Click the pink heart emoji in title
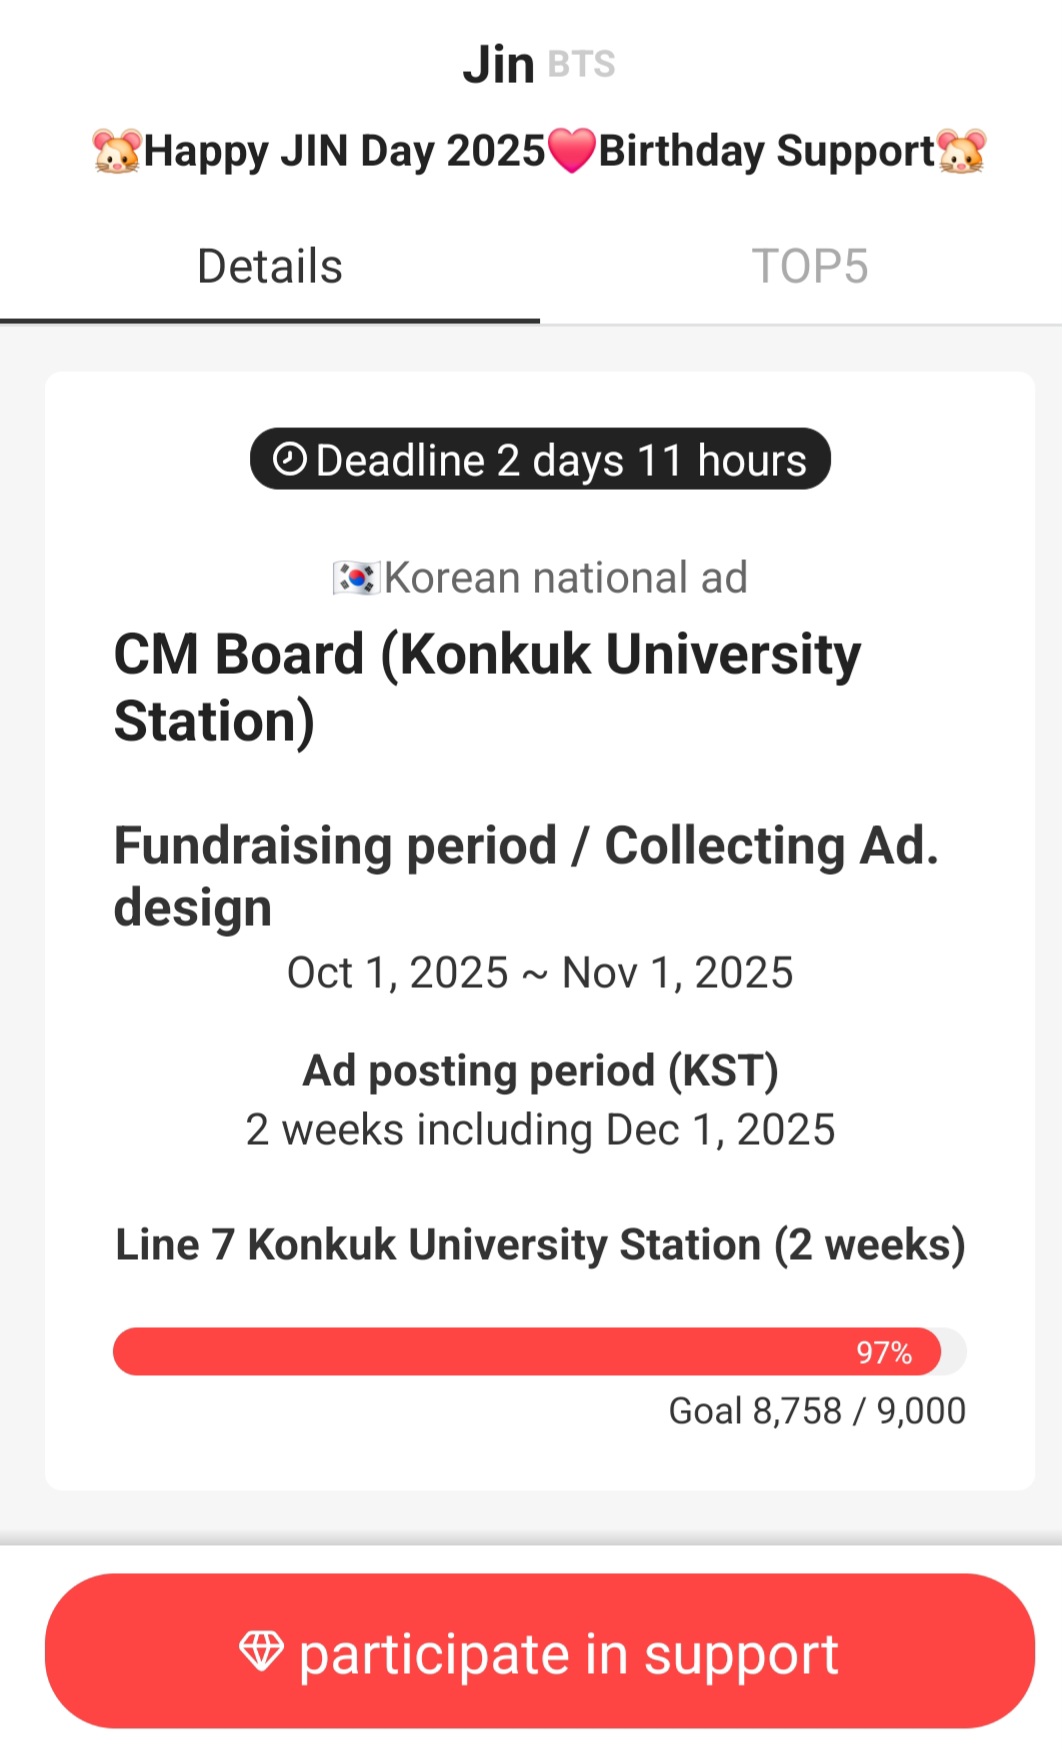Screen dimensions: 1062x1749 pyautogui.click(x=572, y=151)
